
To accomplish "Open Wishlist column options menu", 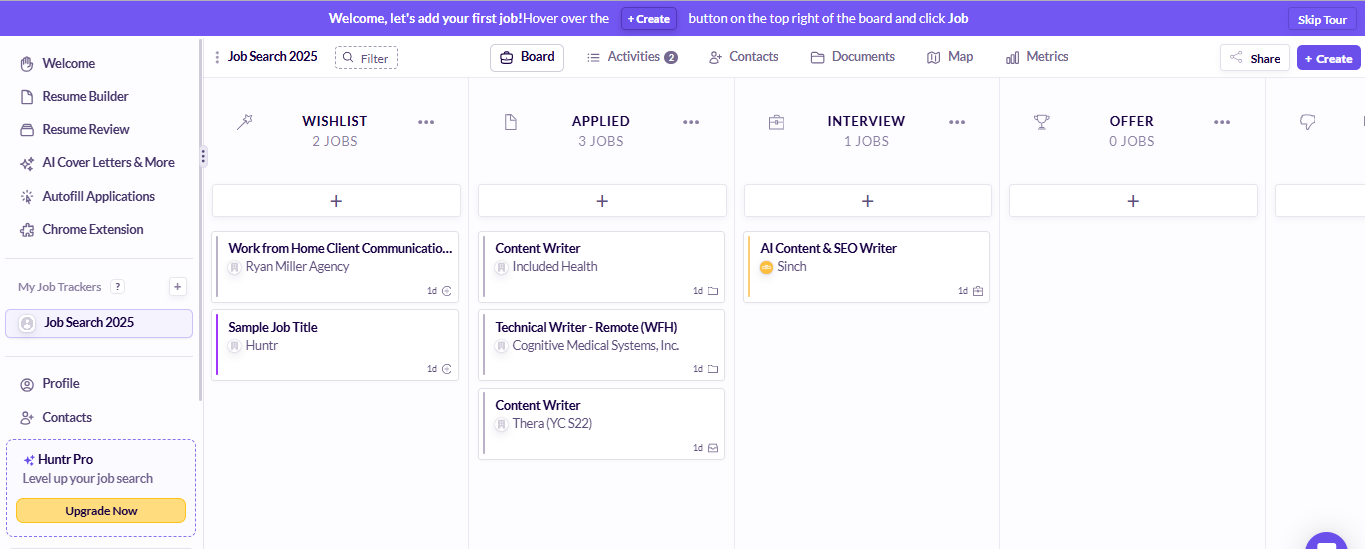I will 426,122.
